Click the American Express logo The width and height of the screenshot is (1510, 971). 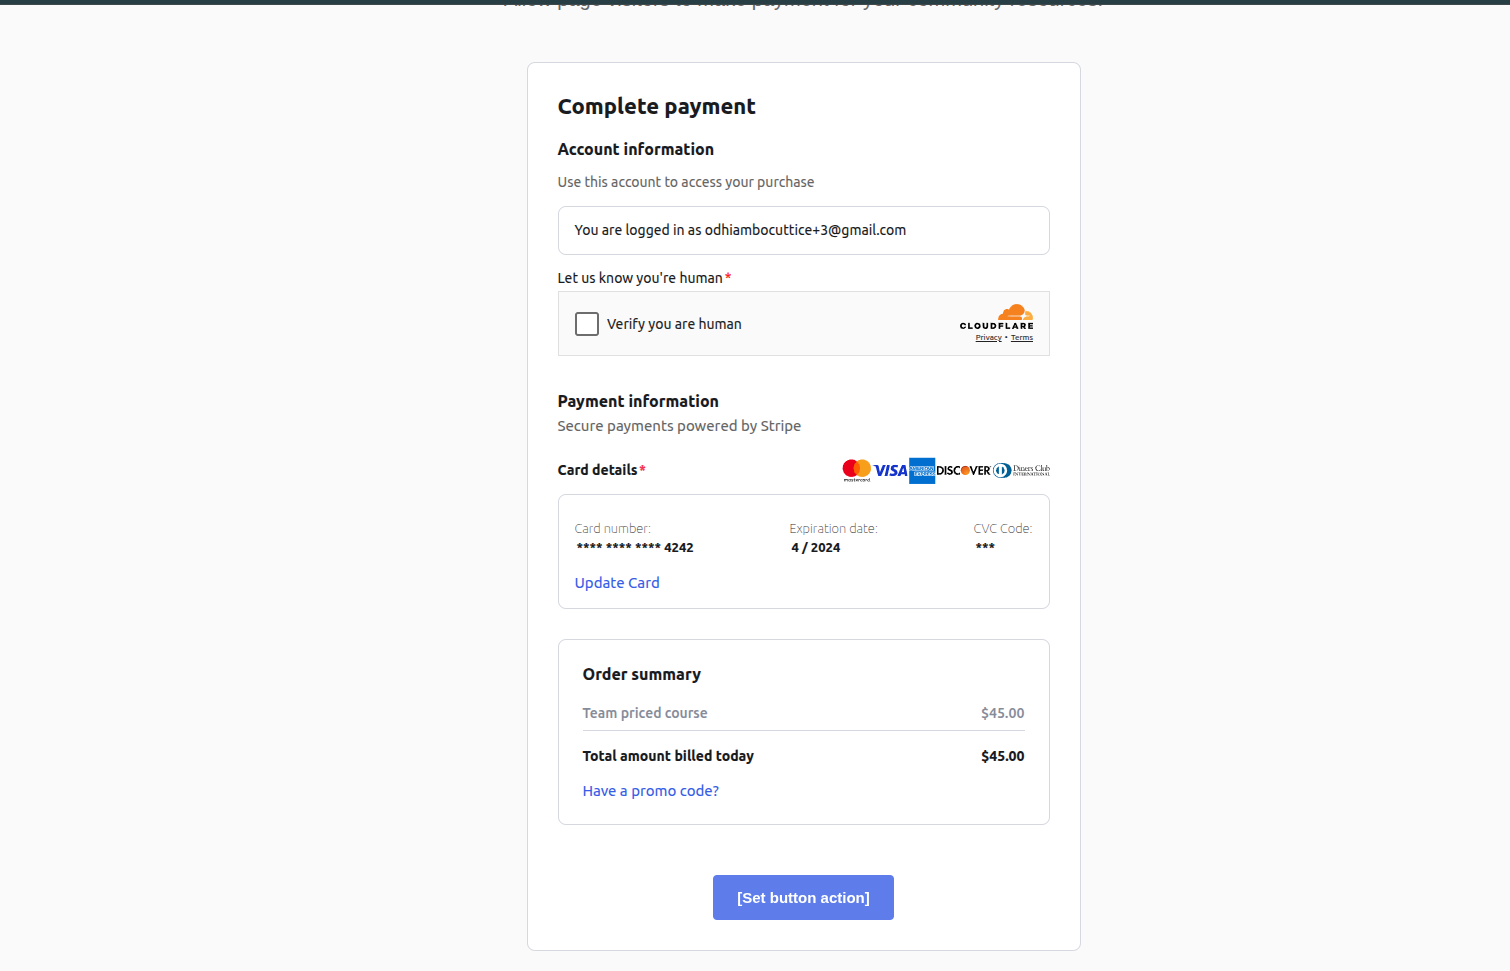[922, 471]
